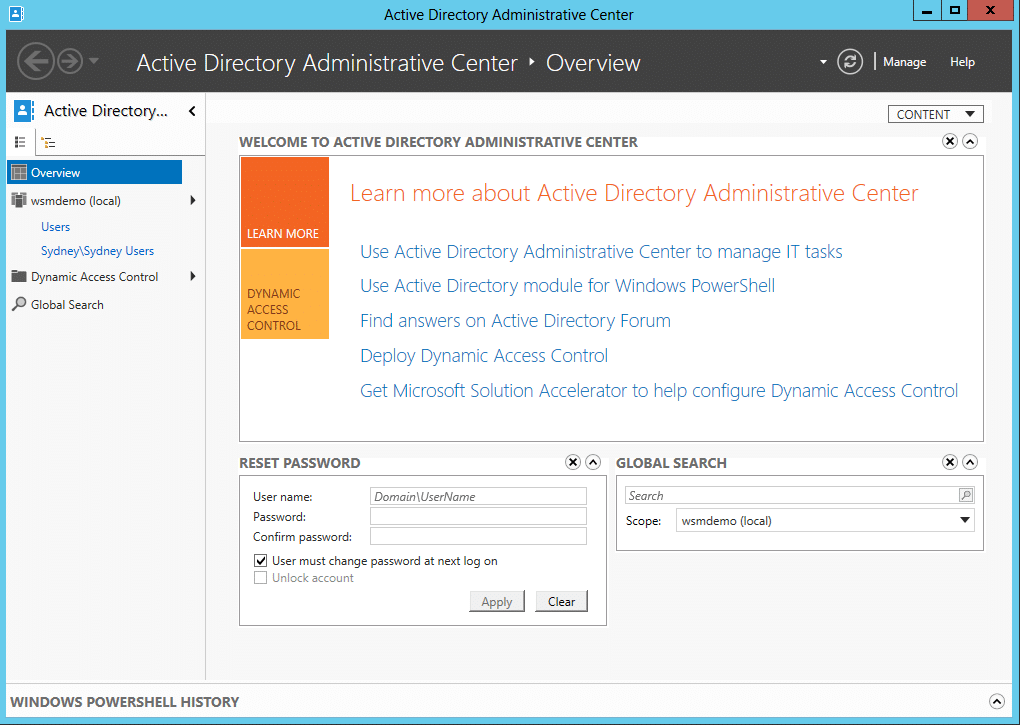
Task: Collapse the Global Search tile
Action: tap(970, 462)
